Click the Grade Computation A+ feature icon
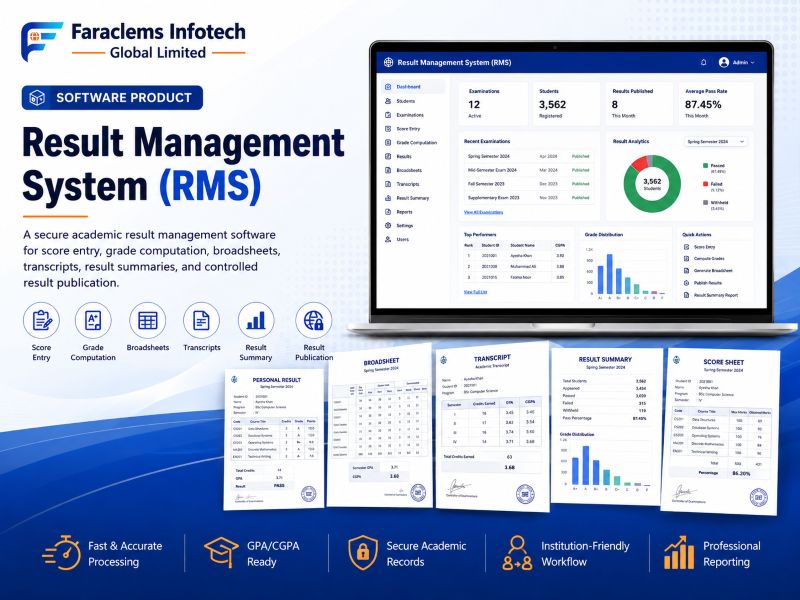The image size is (800, 600). 93,320
